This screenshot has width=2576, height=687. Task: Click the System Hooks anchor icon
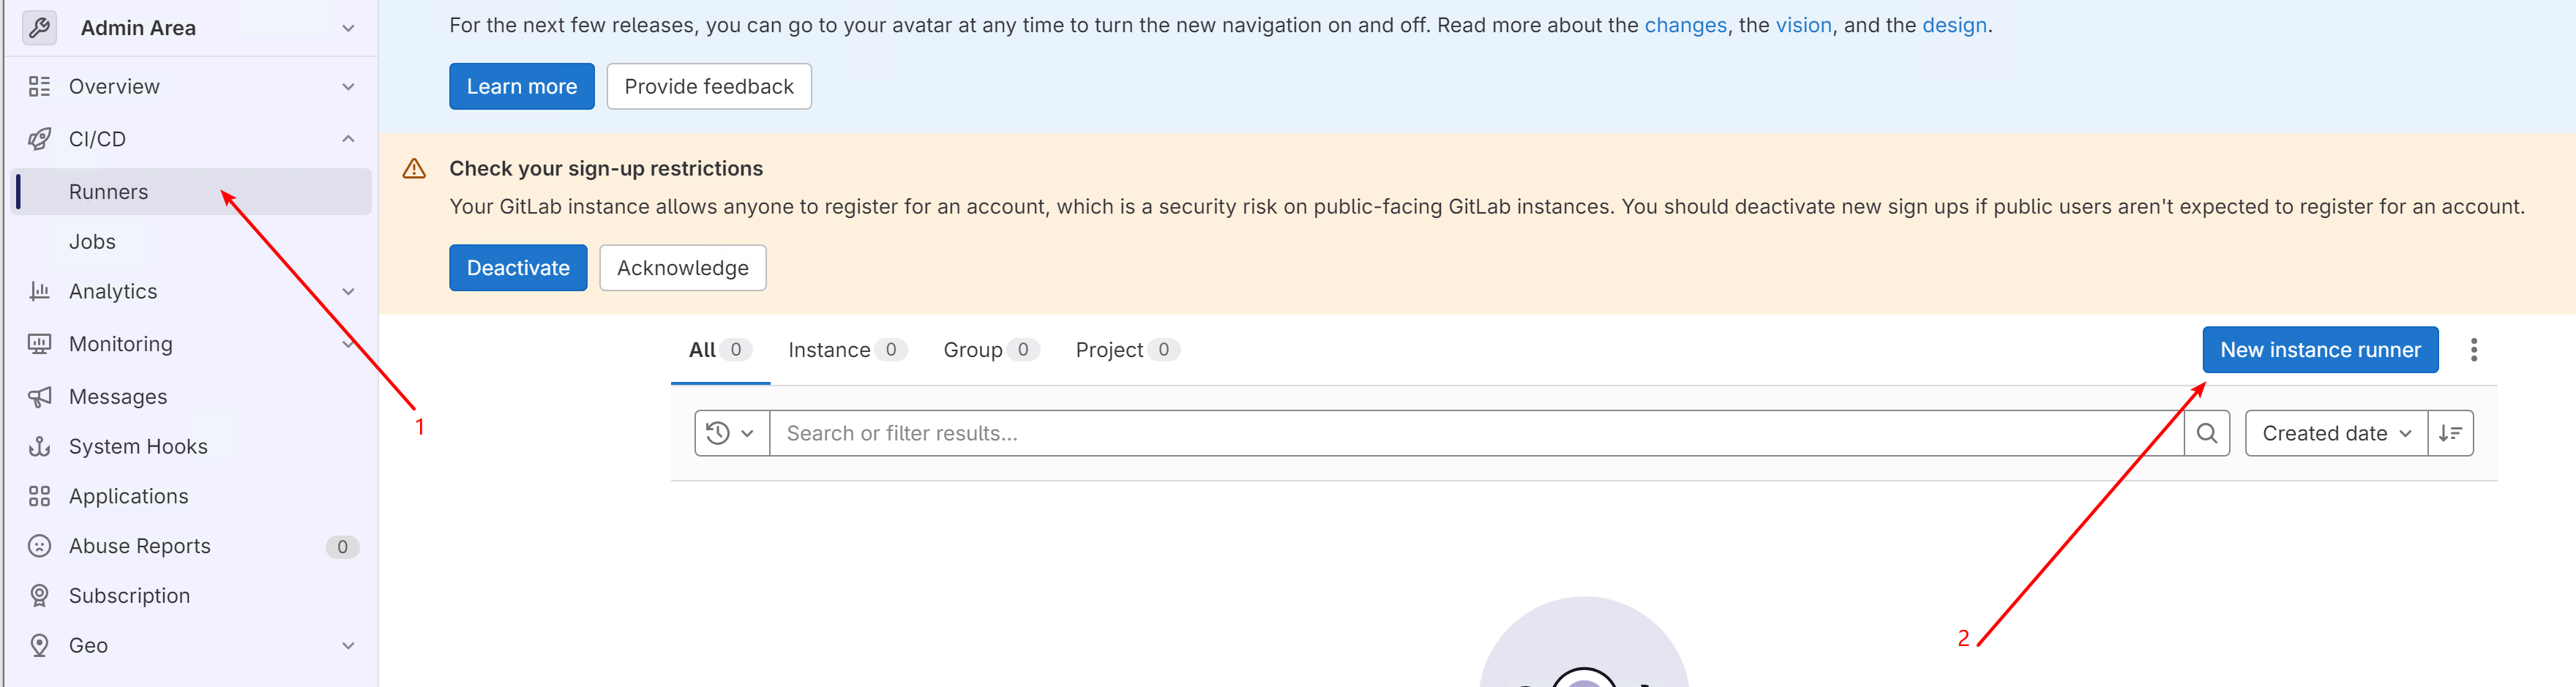(x=39, y=447)
